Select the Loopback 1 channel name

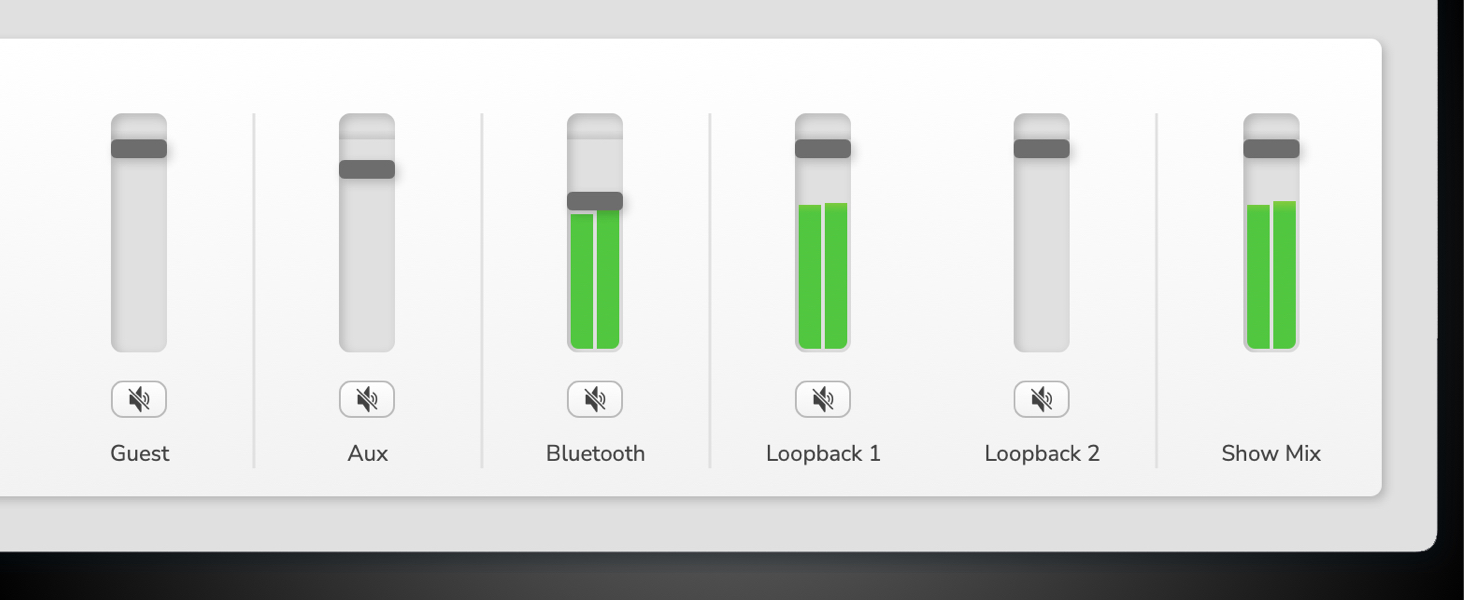823,454
